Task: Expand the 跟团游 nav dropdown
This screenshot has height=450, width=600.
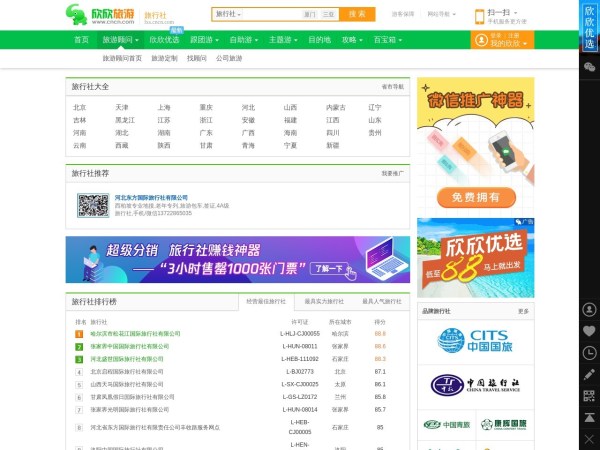Action: (204, 40)
